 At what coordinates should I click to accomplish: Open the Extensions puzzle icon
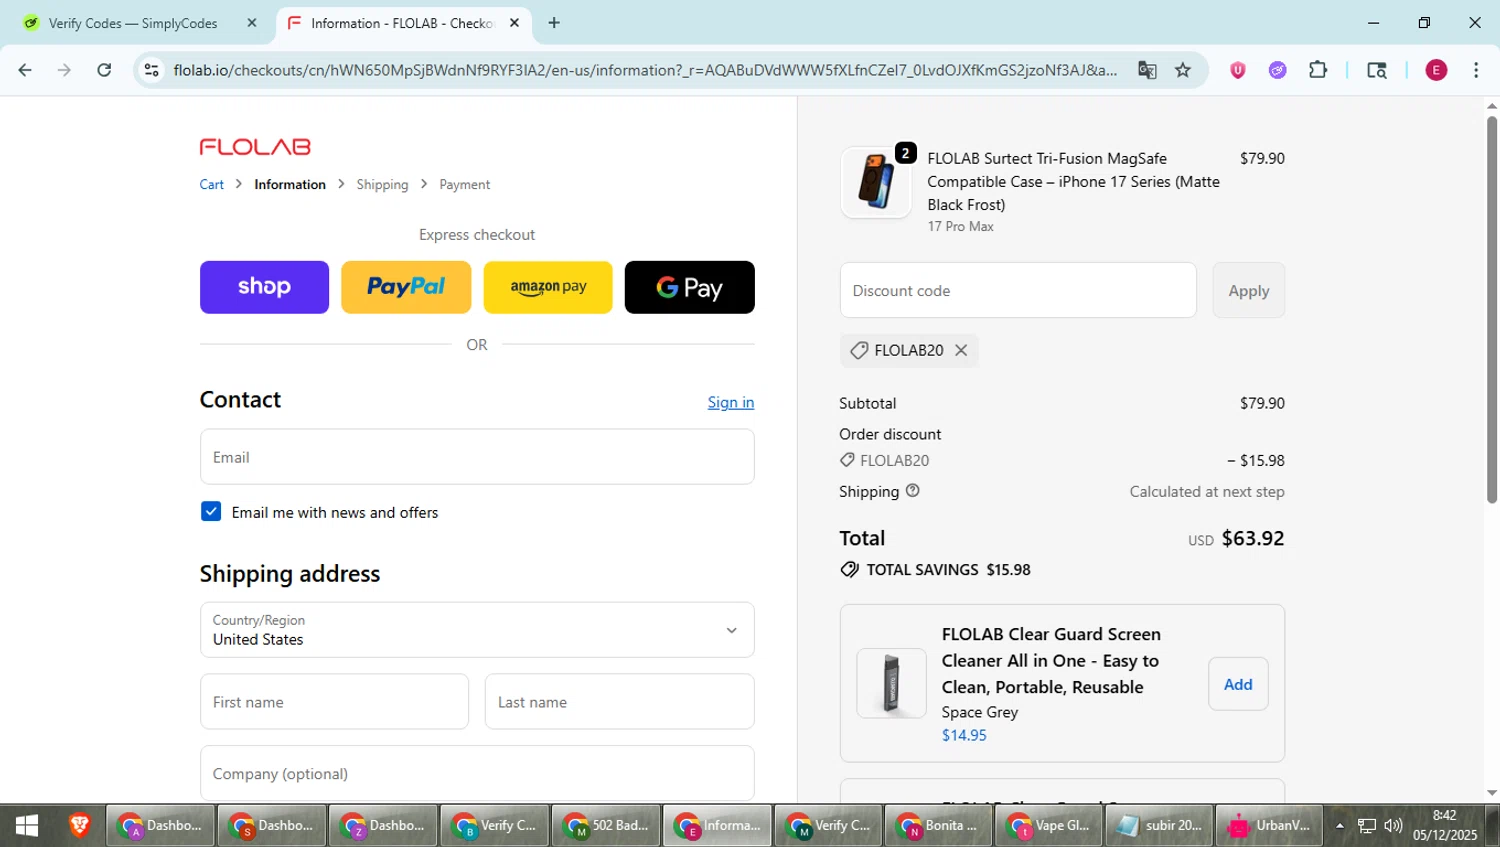(1318, 70)
